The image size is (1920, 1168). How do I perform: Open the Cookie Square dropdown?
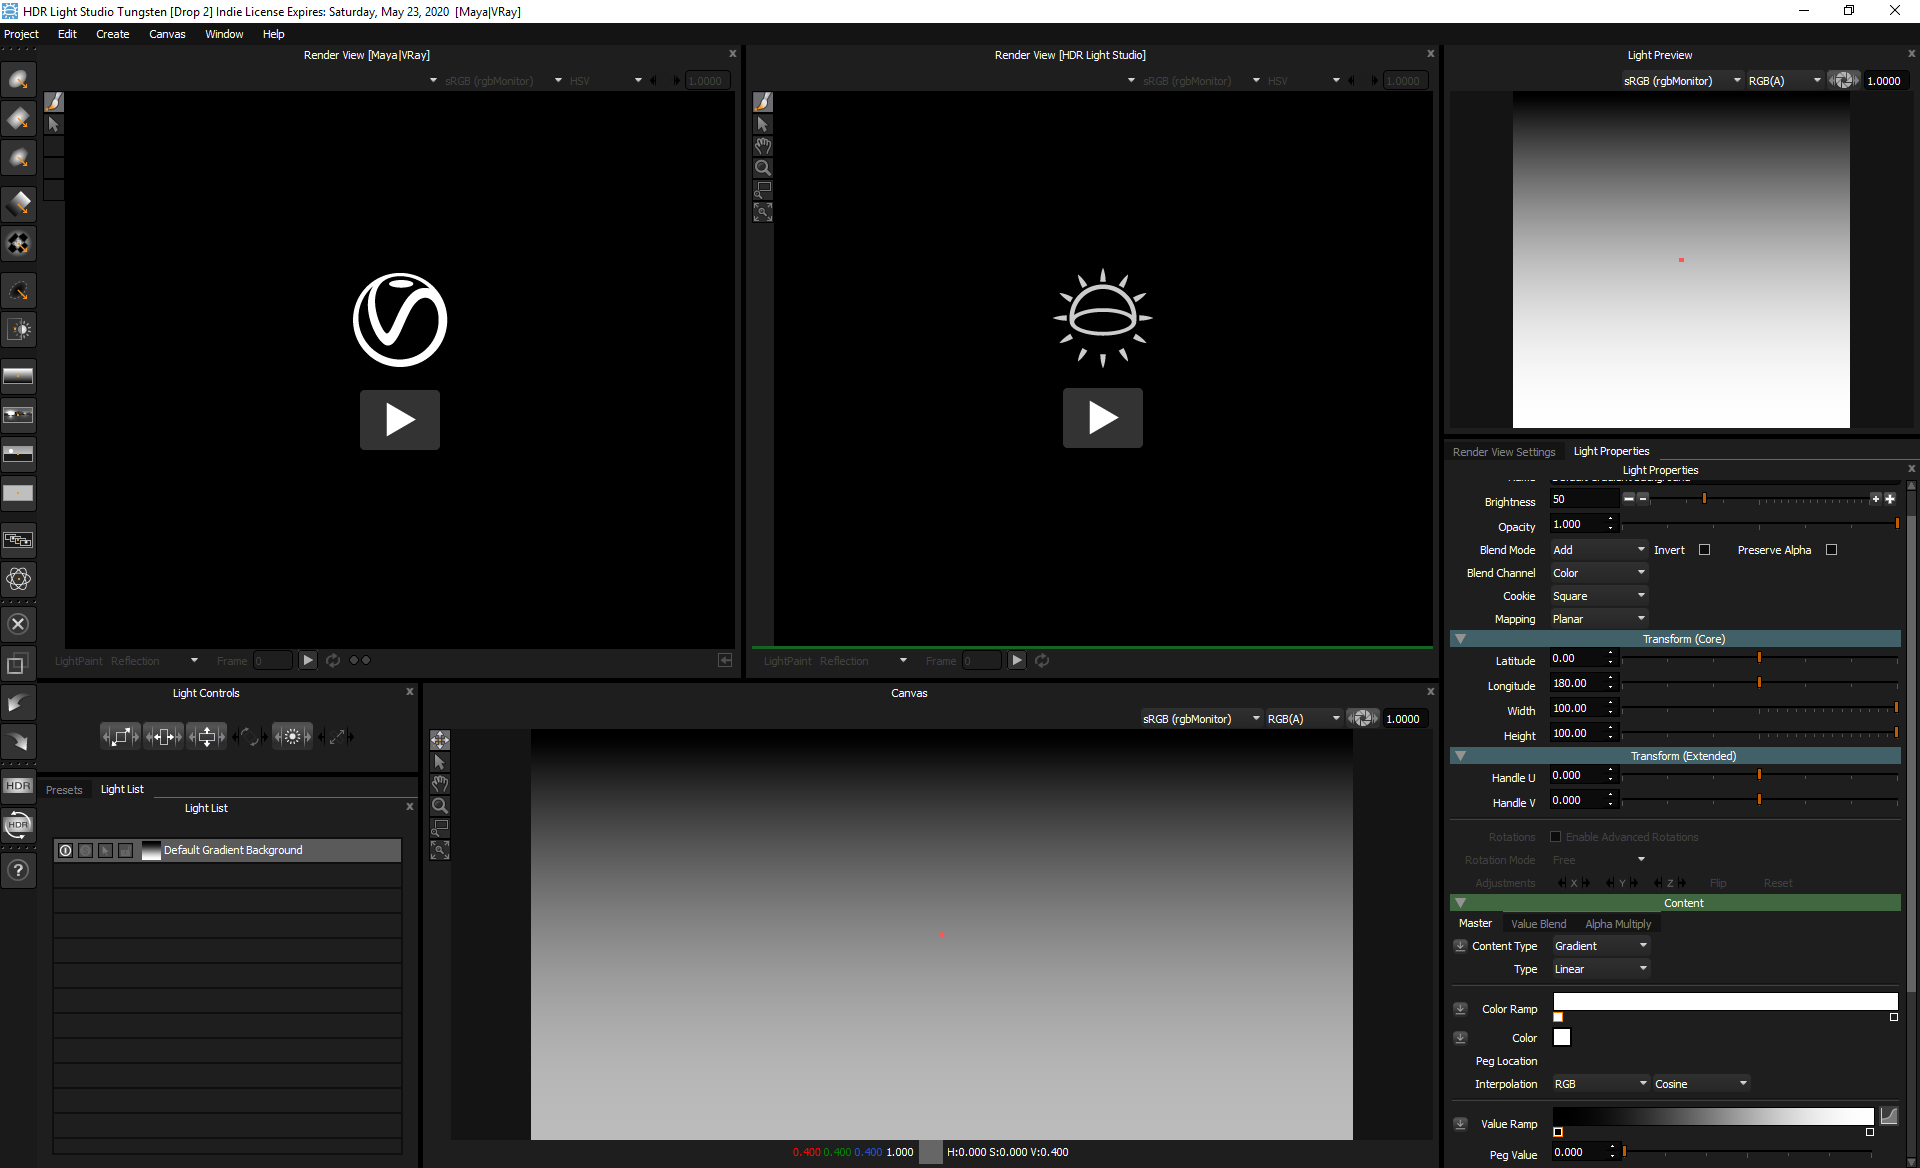coord(1598,596)
